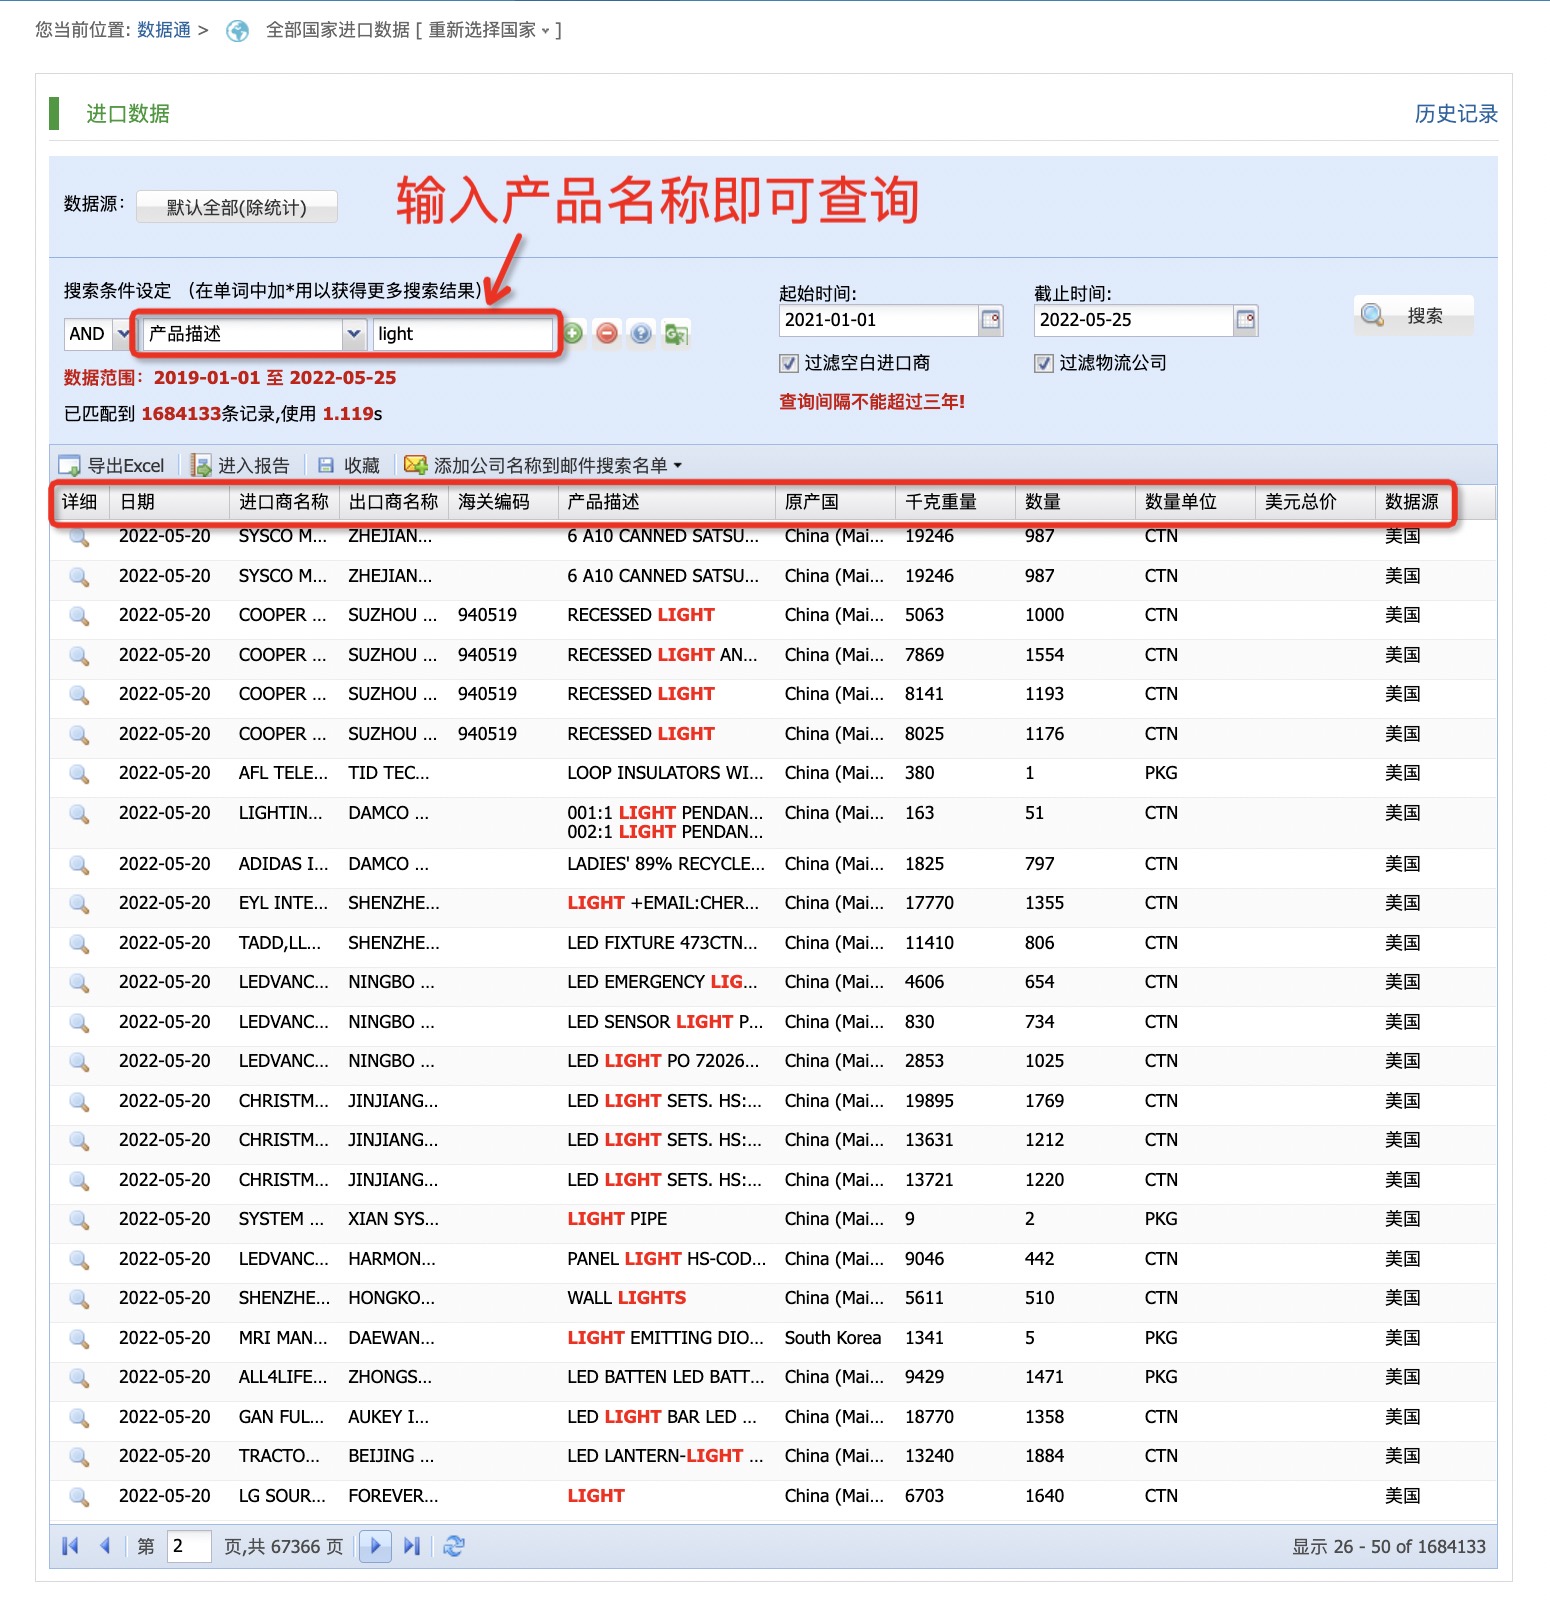Click the refresh icon in pagination bar
This screenshot has width=1550, height=1600.
click(x=454, y=1546)
